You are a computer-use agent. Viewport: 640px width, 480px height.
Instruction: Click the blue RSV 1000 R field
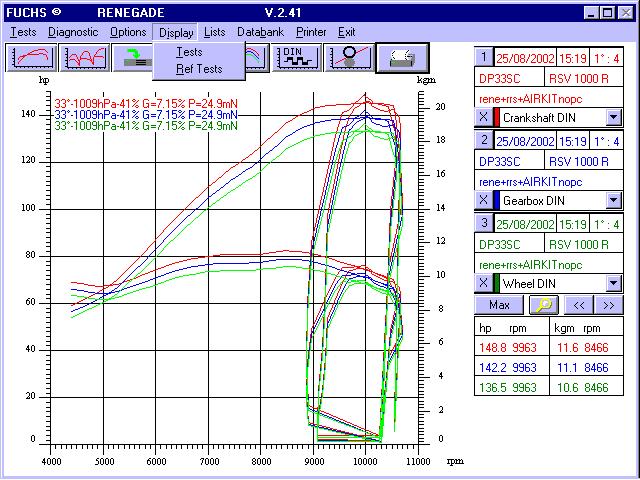point(584,162)
